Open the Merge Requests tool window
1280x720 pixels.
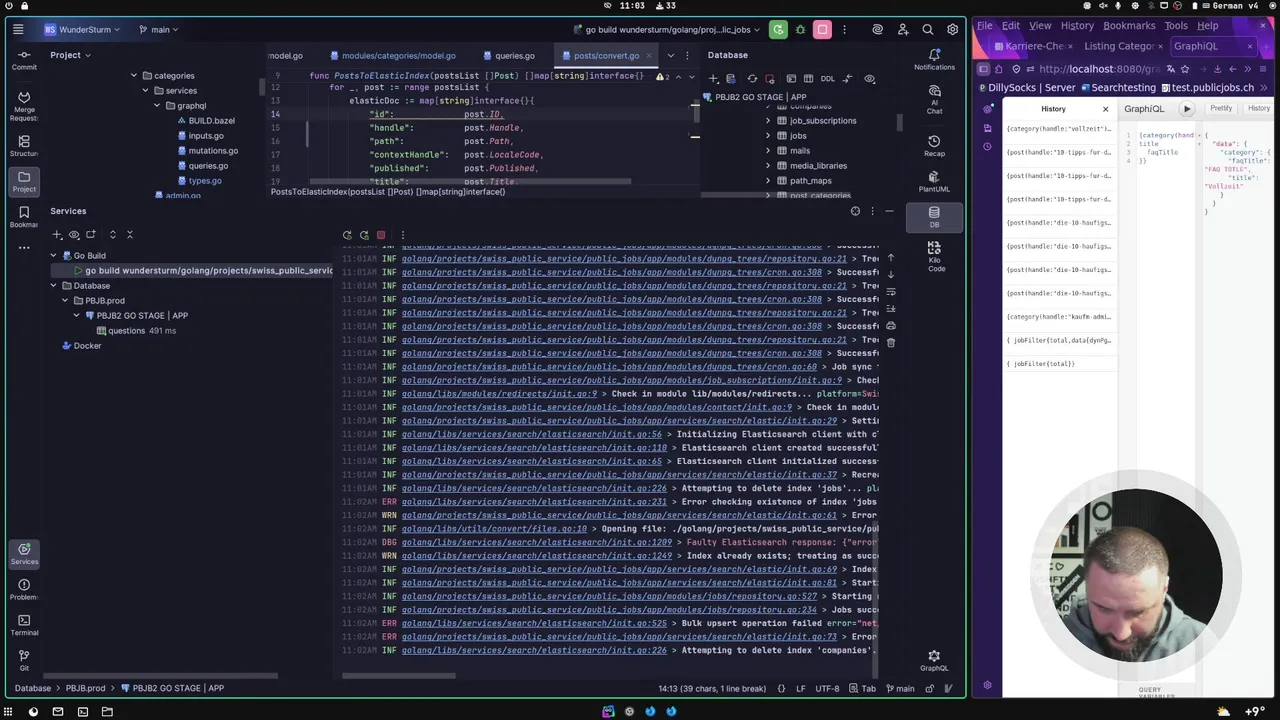[x=24, y=105]
